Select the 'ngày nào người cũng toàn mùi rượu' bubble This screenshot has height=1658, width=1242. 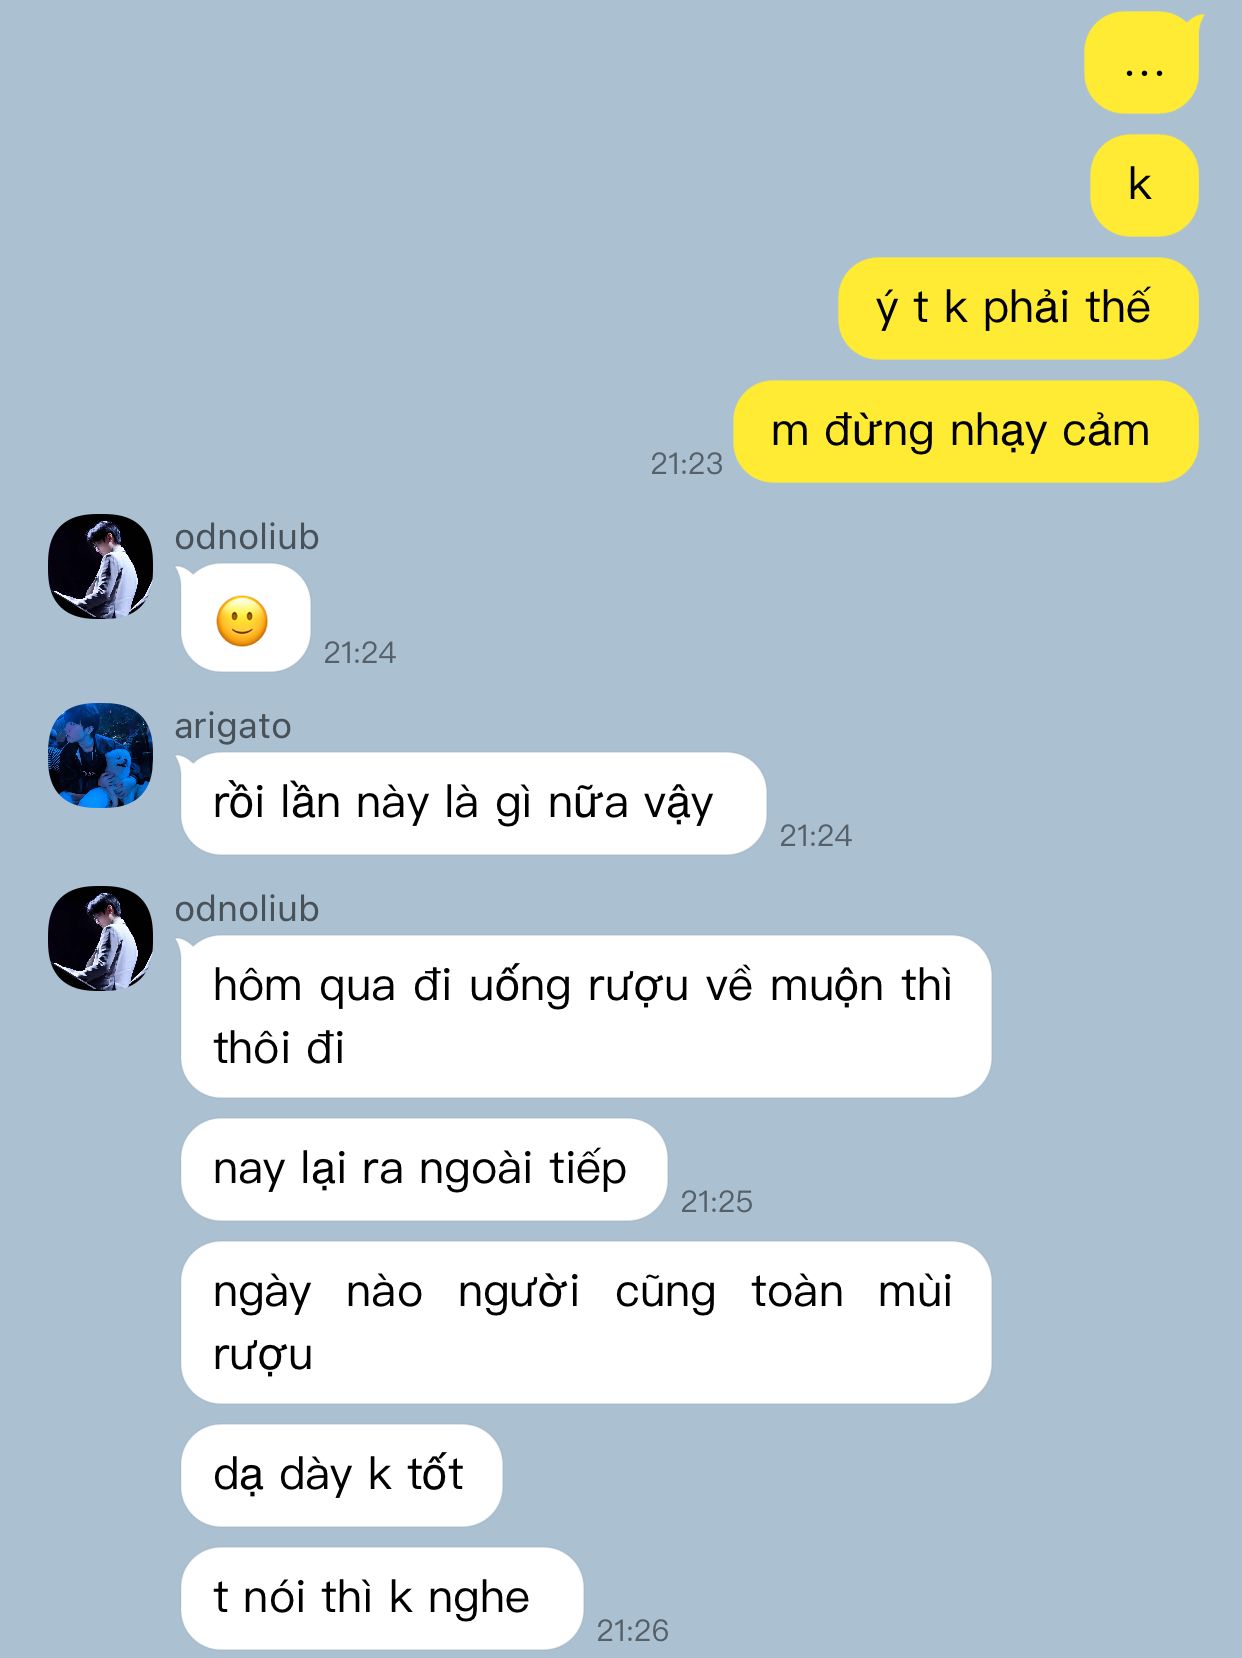click(586, 1323)
